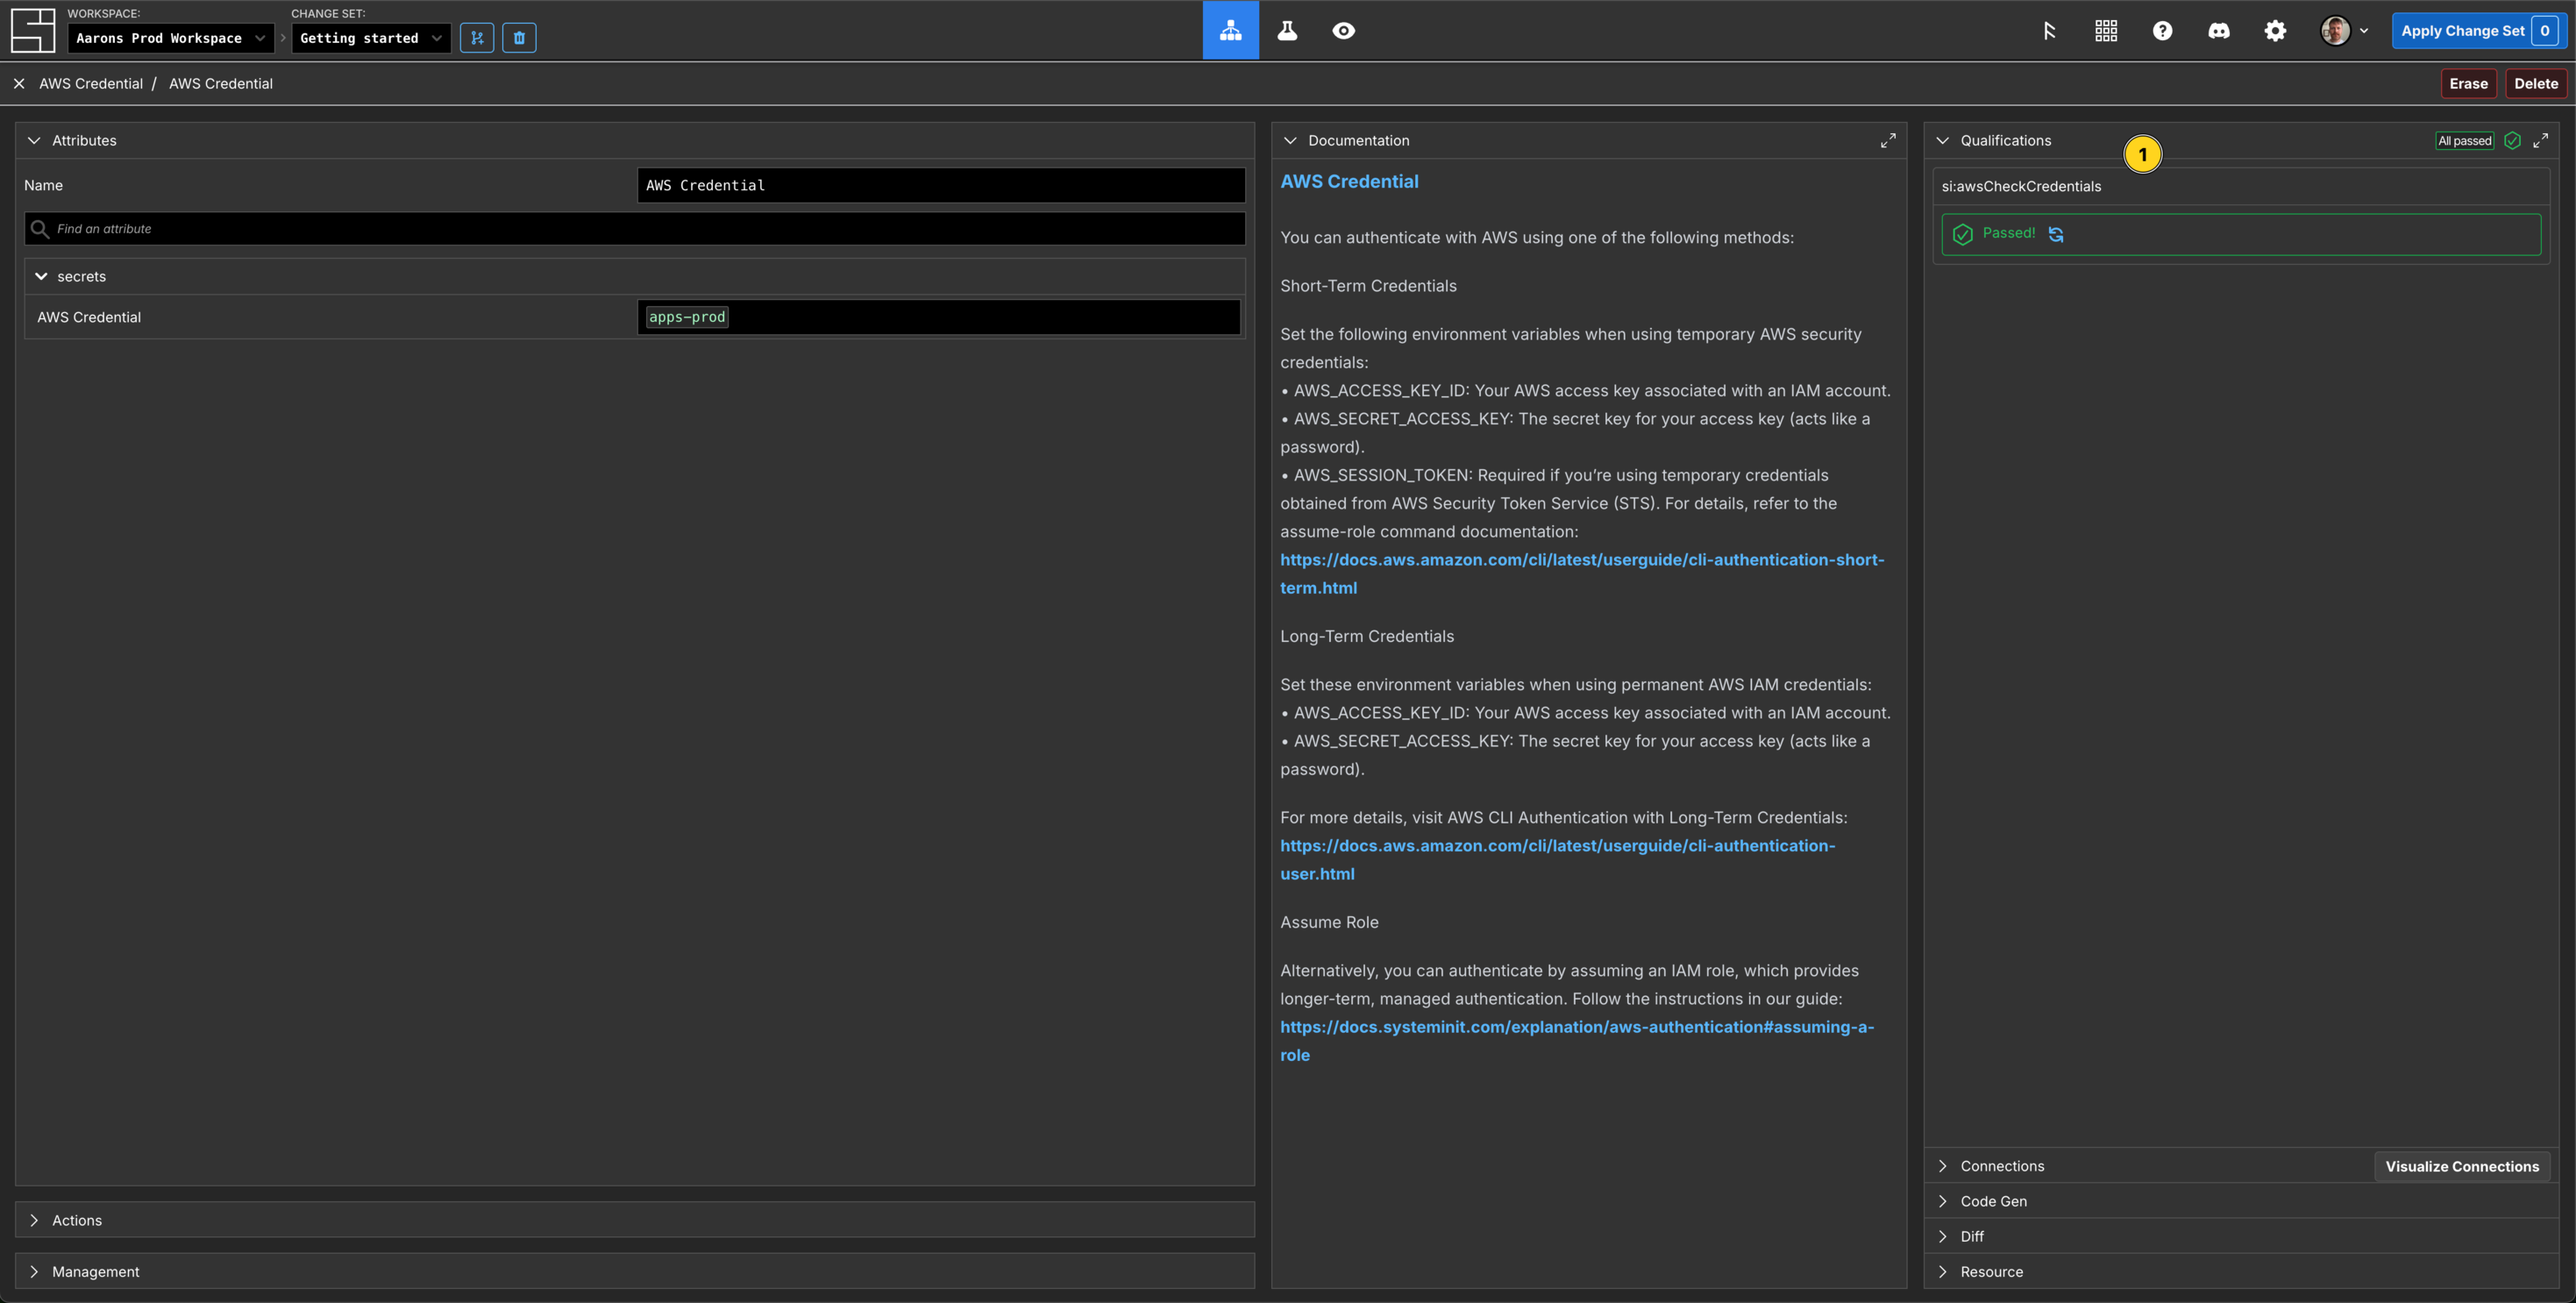The image size is (2576, 1303).
Task: Click the apps-prod secret value
Action: pos(687,316)
